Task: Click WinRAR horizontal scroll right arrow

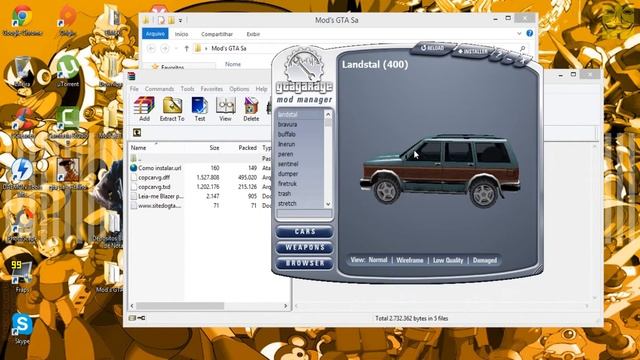Action: pos(285,306)
